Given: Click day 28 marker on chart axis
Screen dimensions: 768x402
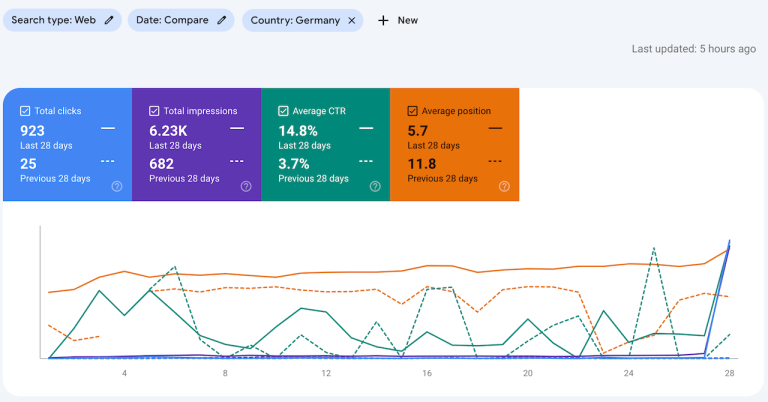Looking at the screenshot, I should click(x=728, y=373).
